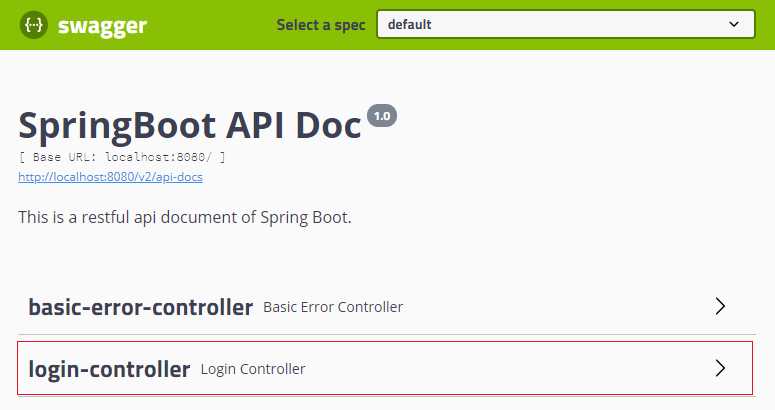Screen dimensions: 775x410
Task: Expand the basic-error-controller section
Action: click(x=140, y=307)
